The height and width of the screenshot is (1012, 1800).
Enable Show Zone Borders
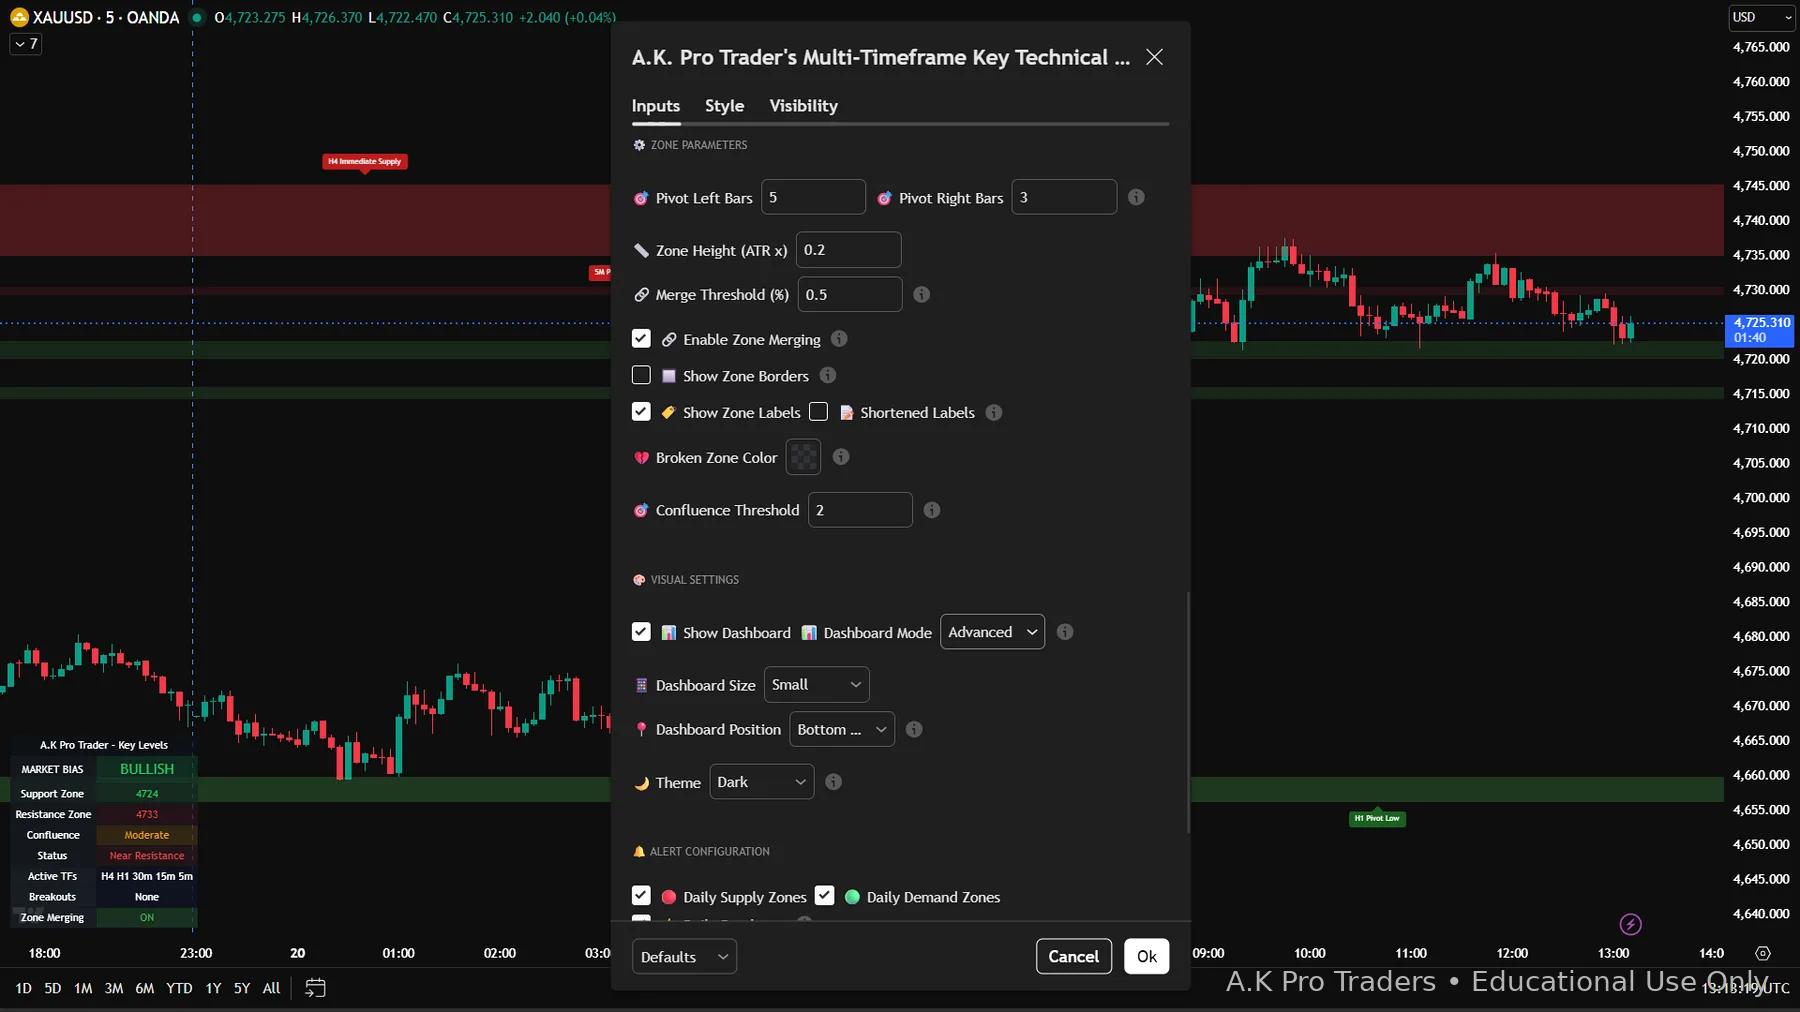point(641,375)
